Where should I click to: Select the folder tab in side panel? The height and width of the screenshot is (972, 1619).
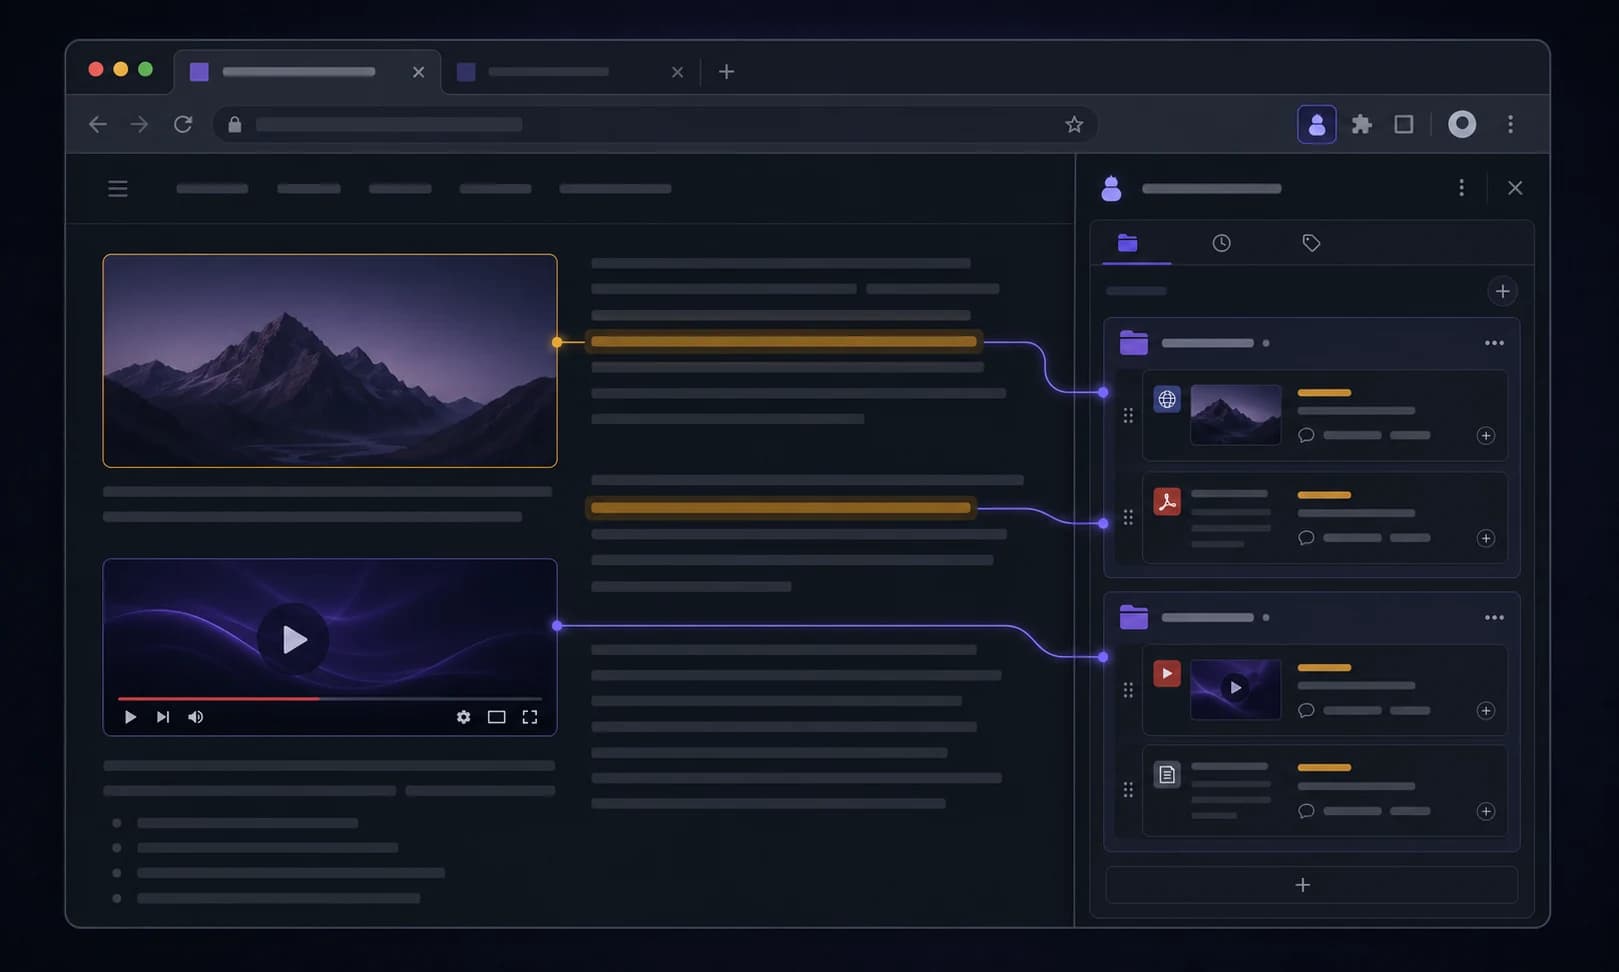[1128, 243]
